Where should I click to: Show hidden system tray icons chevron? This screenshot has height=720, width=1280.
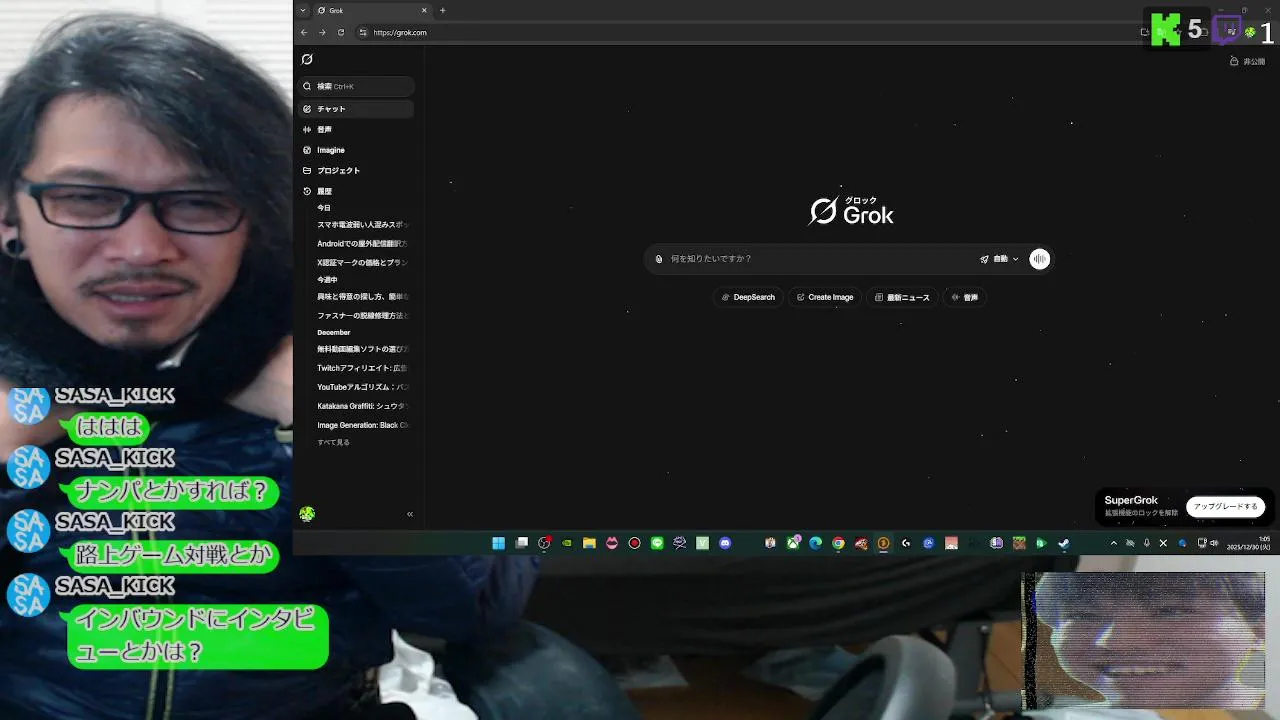tap(1114, 543)
